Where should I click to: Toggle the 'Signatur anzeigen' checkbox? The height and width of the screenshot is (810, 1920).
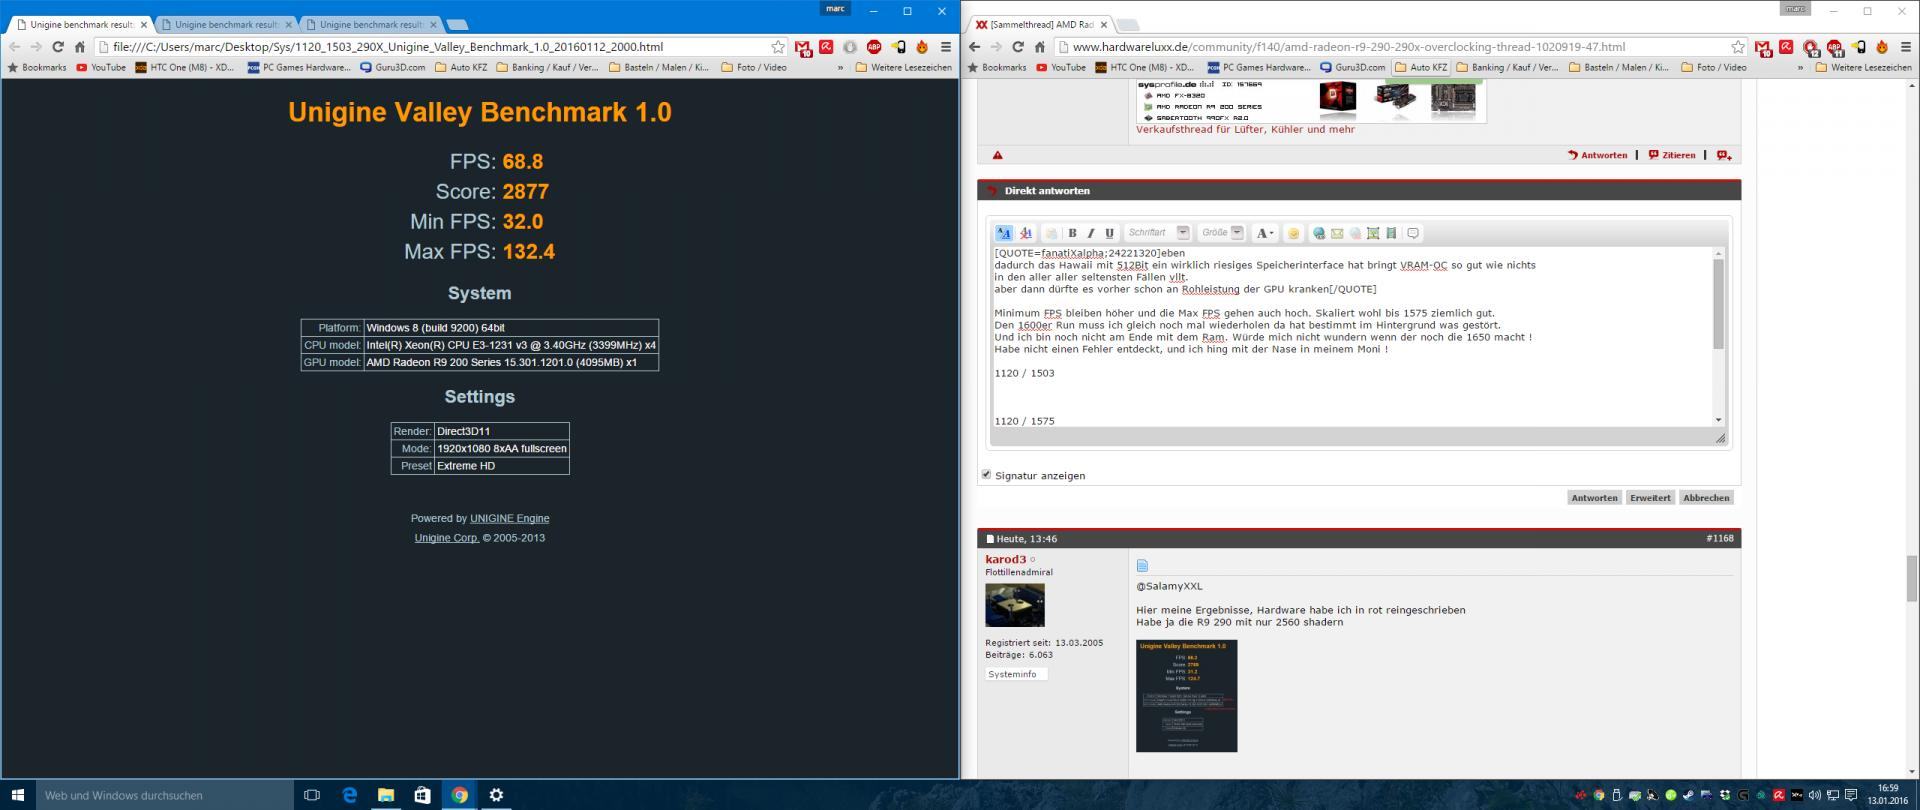click(986, 475)
